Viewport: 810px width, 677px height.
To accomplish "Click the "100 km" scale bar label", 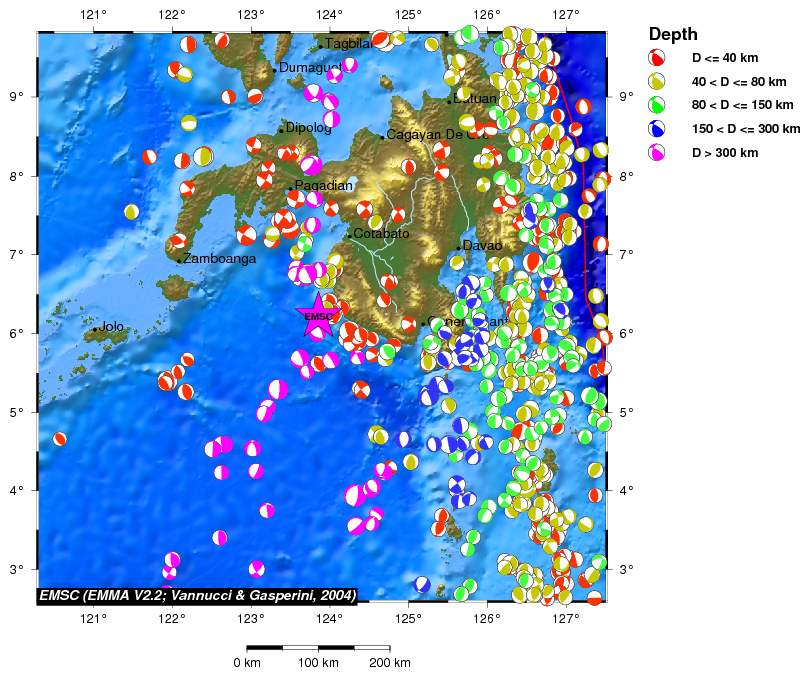I will click(x=318, y=663).
